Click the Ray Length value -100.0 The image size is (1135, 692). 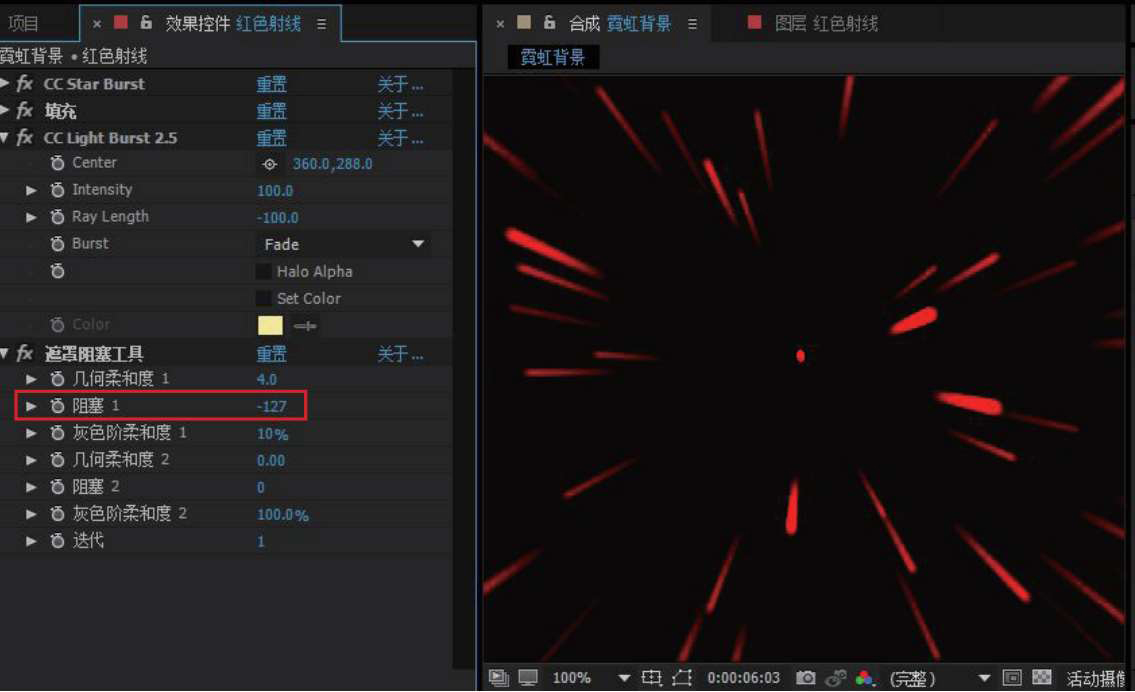pos(277,218)
